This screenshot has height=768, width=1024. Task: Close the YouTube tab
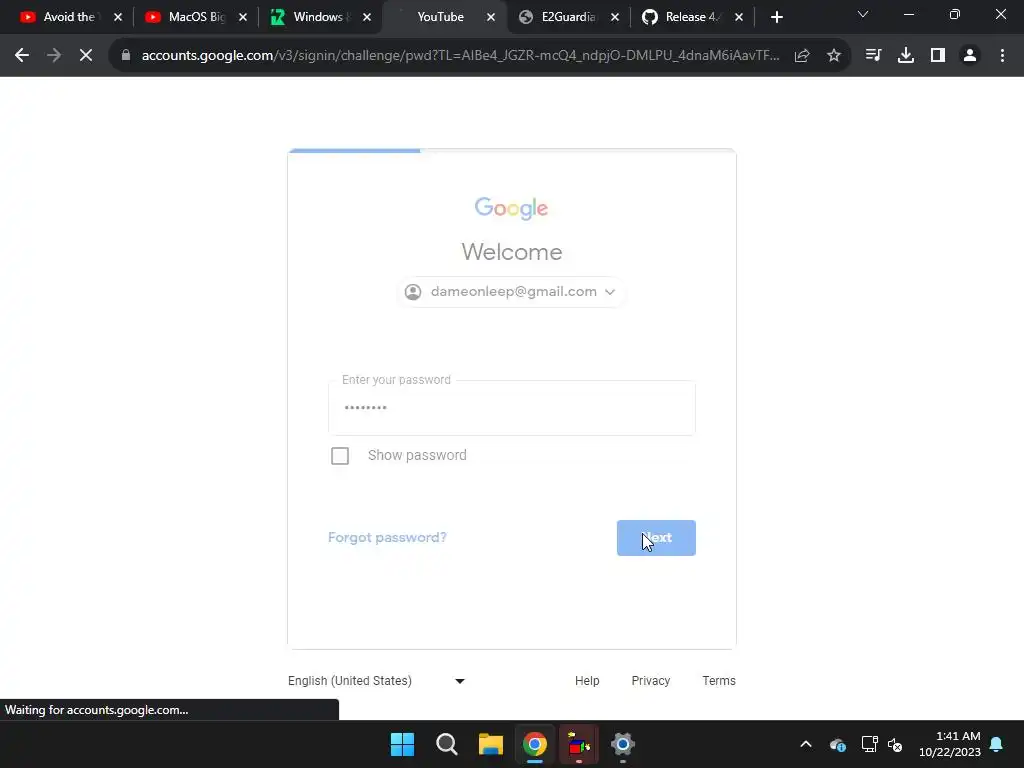coord(491,17)
